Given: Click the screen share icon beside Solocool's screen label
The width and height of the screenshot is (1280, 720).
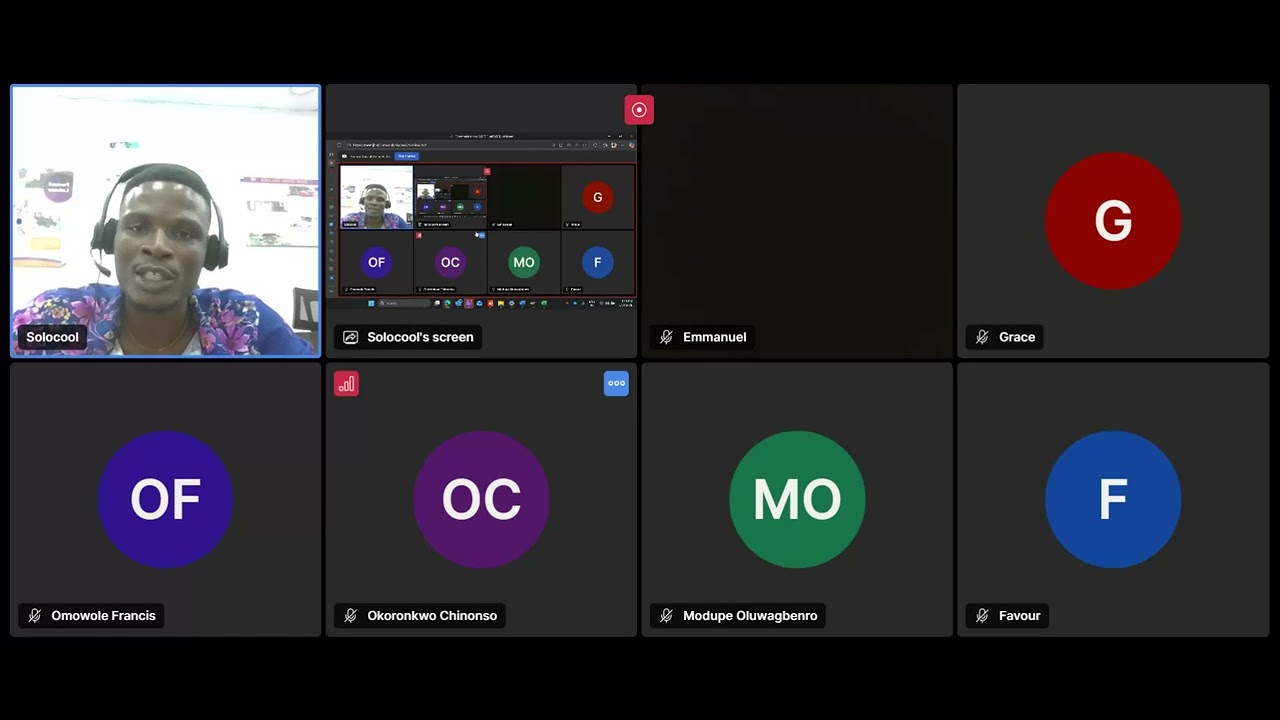Looking at the screenshot, I should point(350,337).
